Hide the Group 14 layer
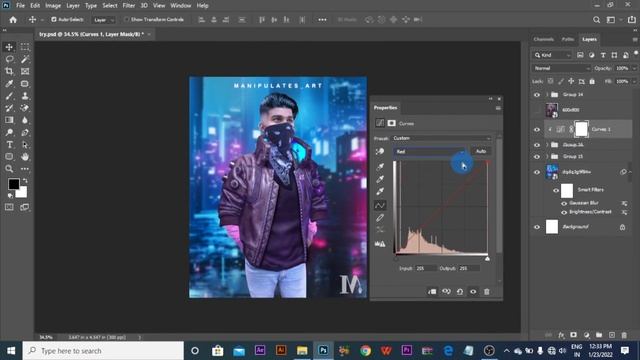 537,95
